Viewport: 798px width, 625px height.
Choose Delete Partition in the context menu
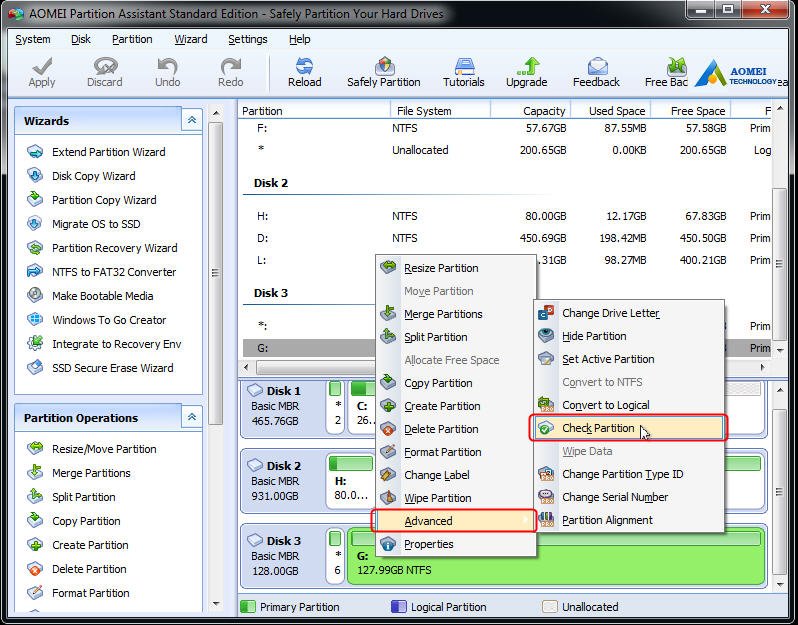click(x=441, y=429)
